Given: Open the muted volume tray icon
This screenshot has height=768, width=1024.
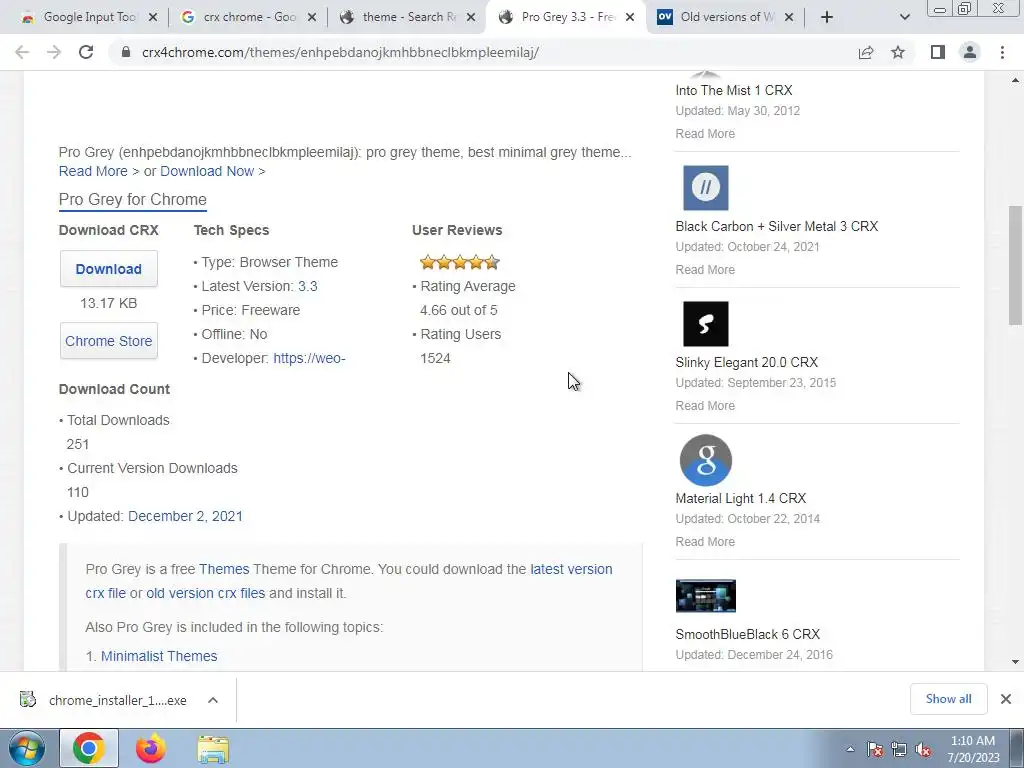Looking at the screenshot, I should 923,749.
